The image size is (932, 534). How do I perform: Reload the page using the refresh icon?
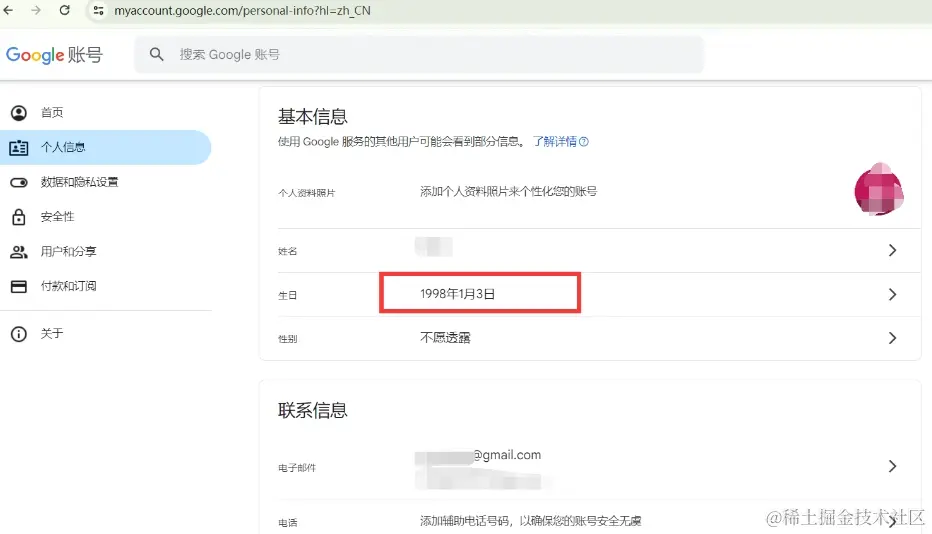[65, 10]
